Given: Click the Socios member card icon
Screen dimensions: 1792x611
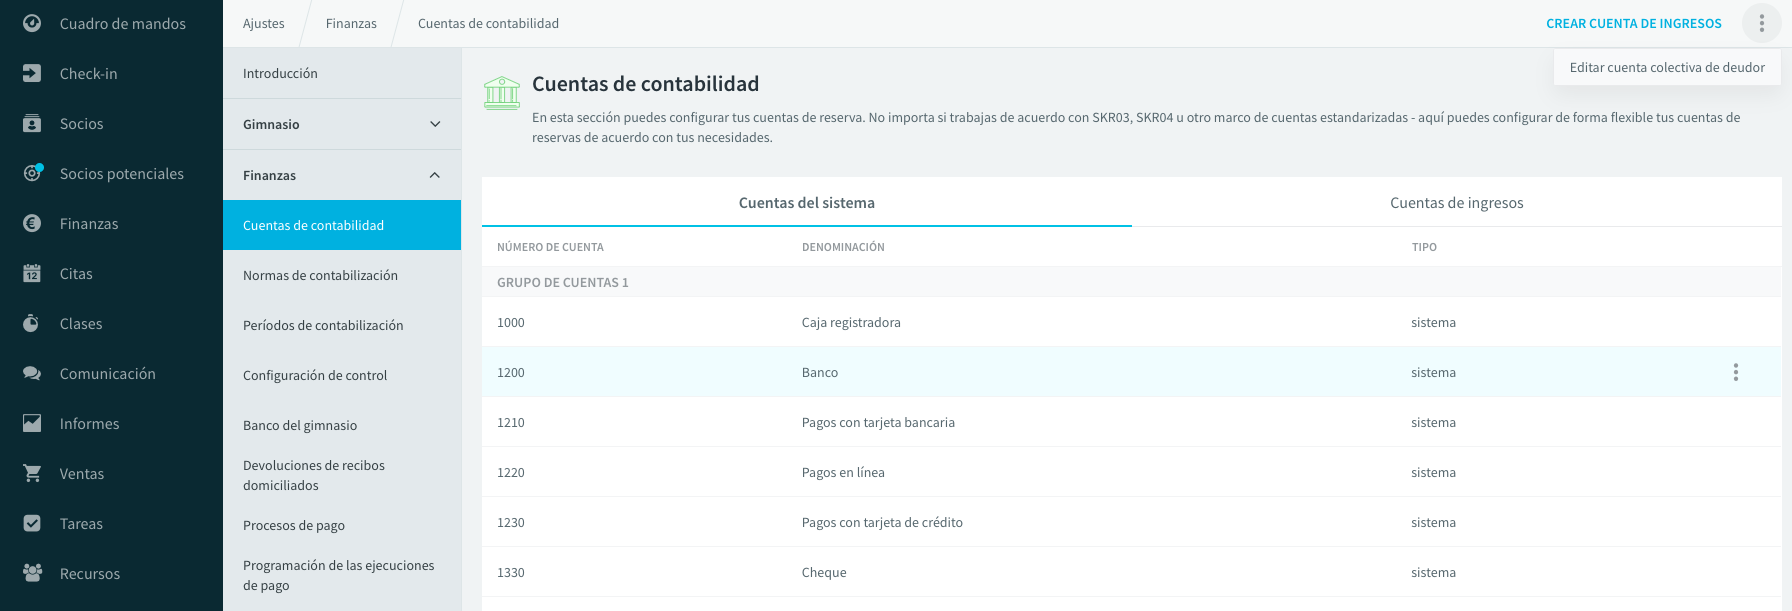Looking at the screenshot, I should (x=32, y=123).
